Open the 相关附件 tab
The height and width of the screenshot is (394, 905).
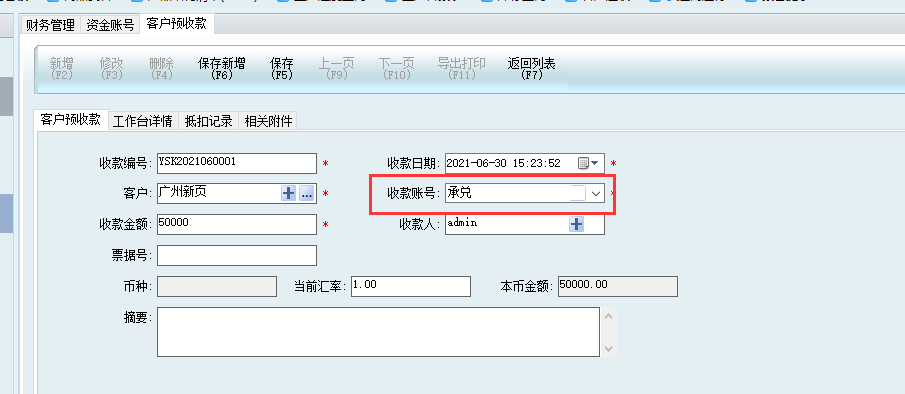coord(268,121)
